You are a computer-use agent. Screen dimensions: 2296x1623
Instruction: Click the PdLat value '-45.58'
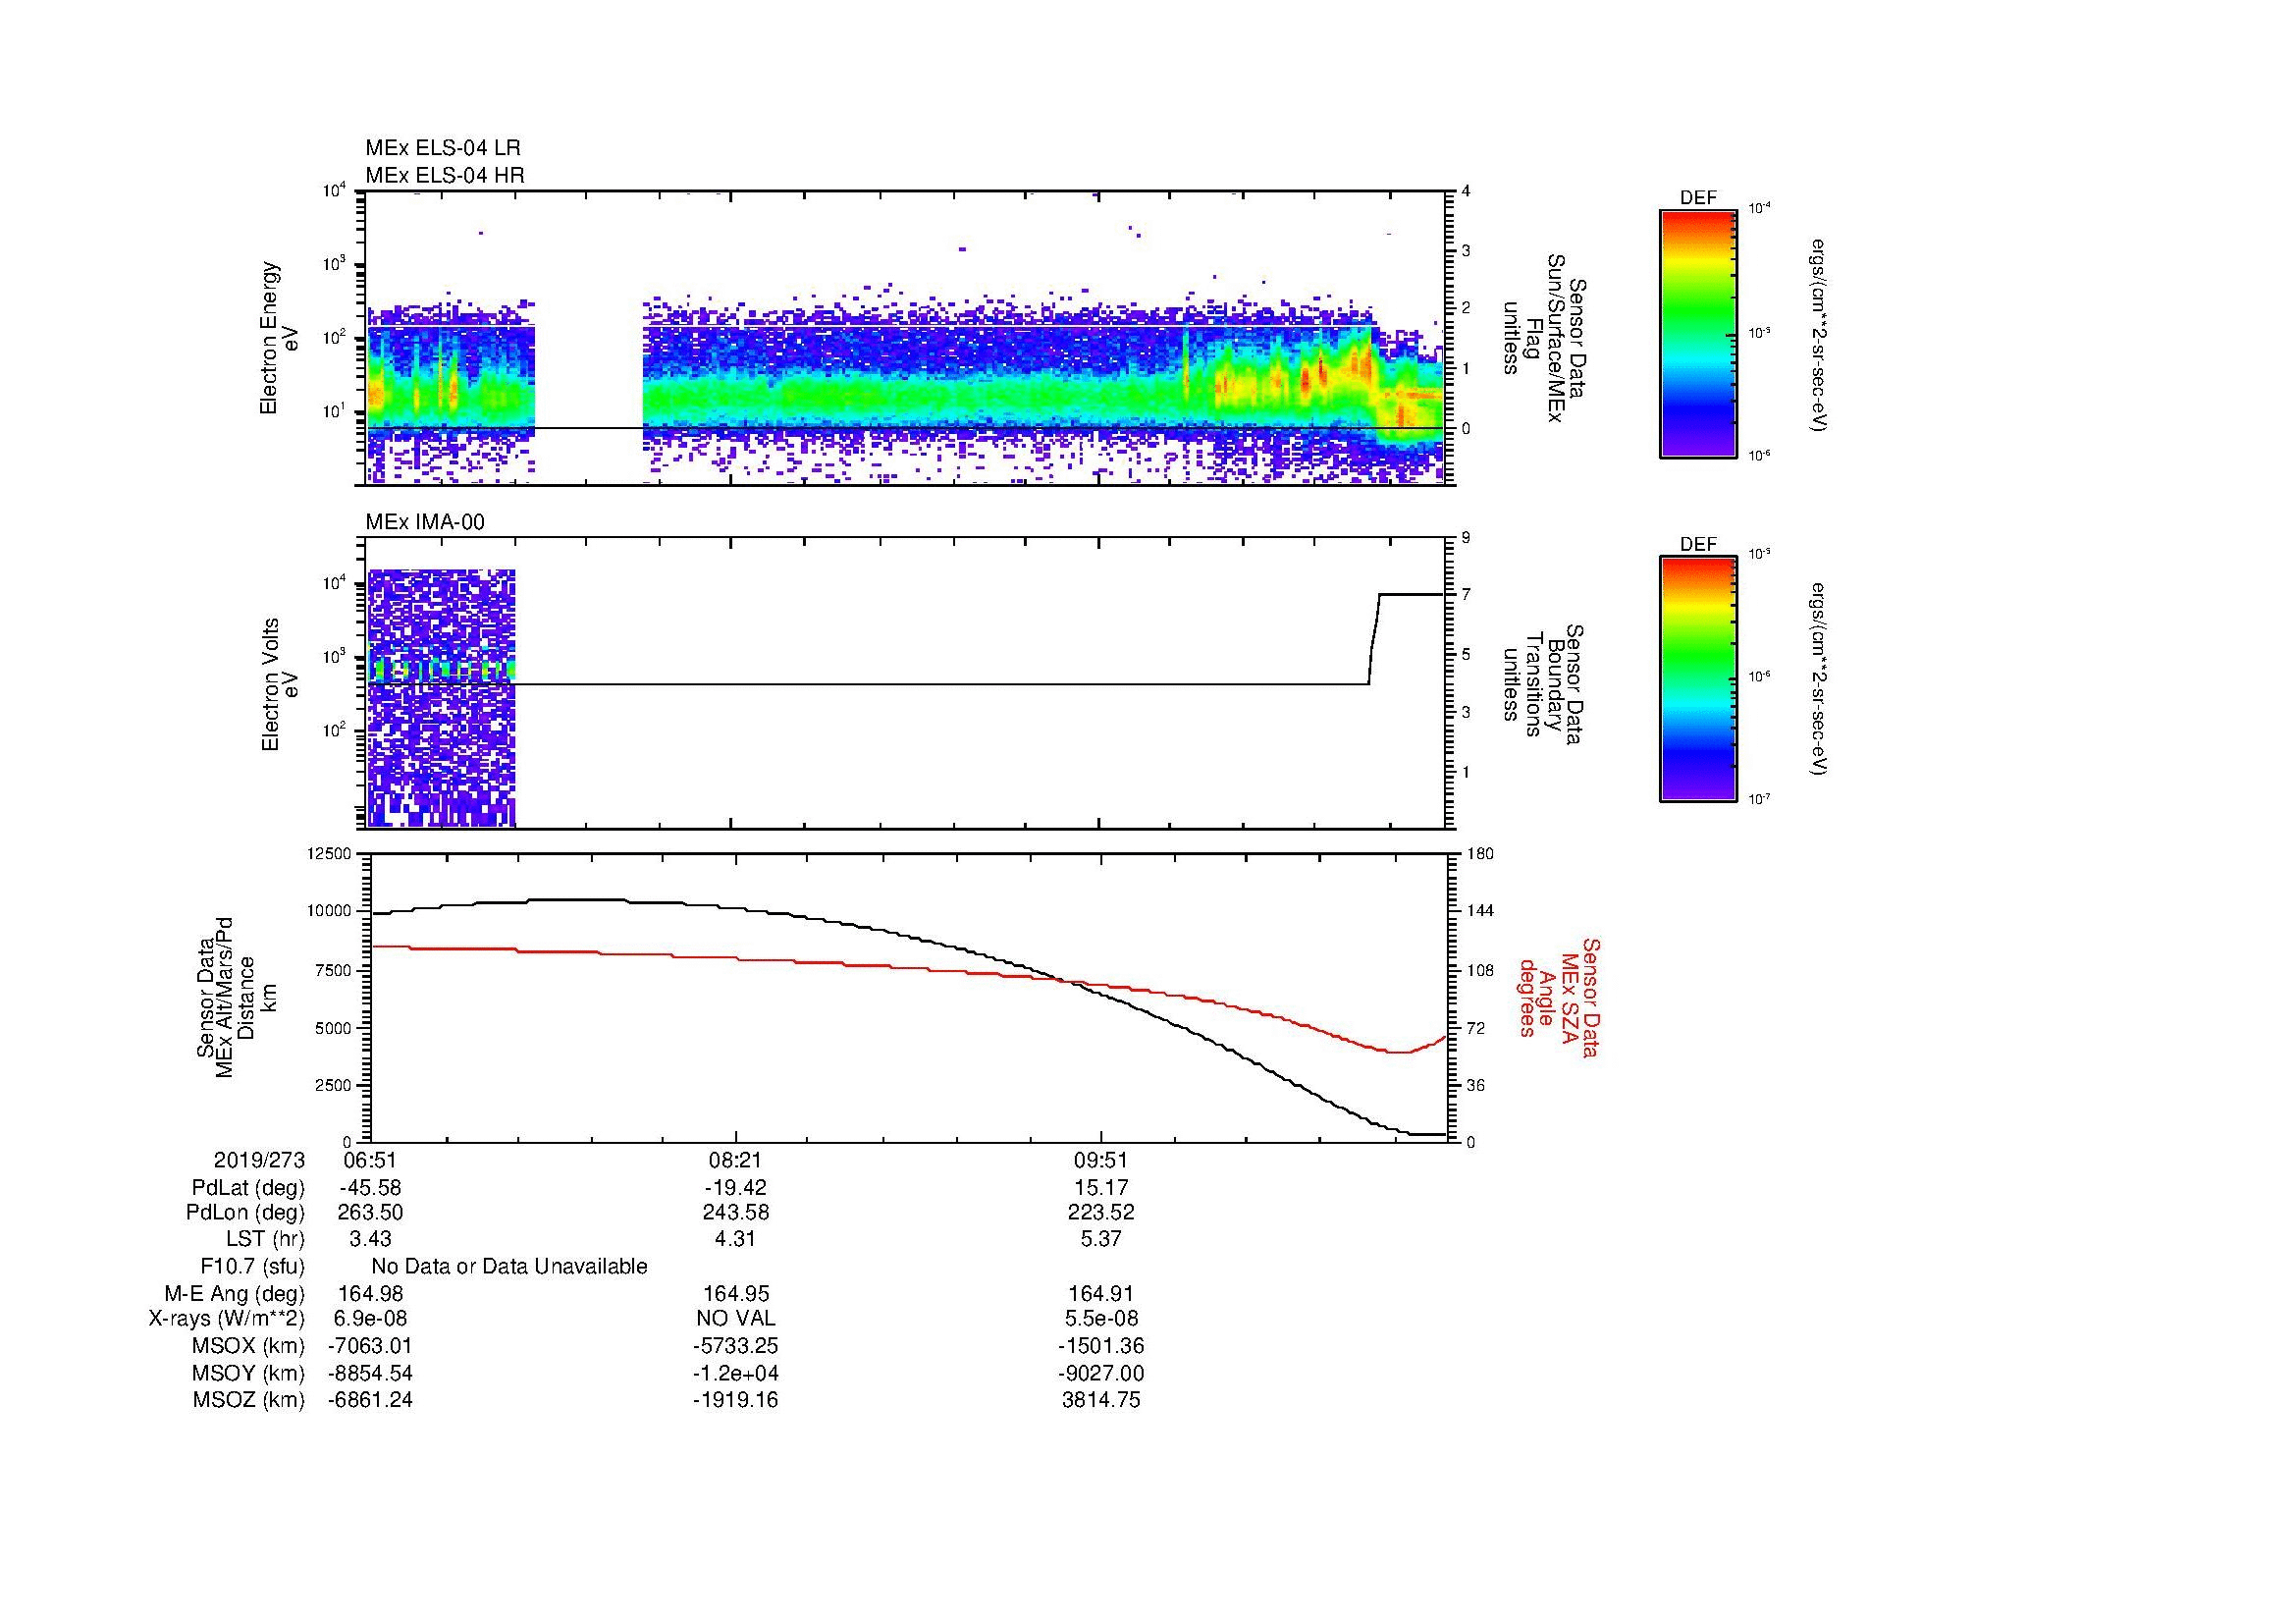point(370,1188)
